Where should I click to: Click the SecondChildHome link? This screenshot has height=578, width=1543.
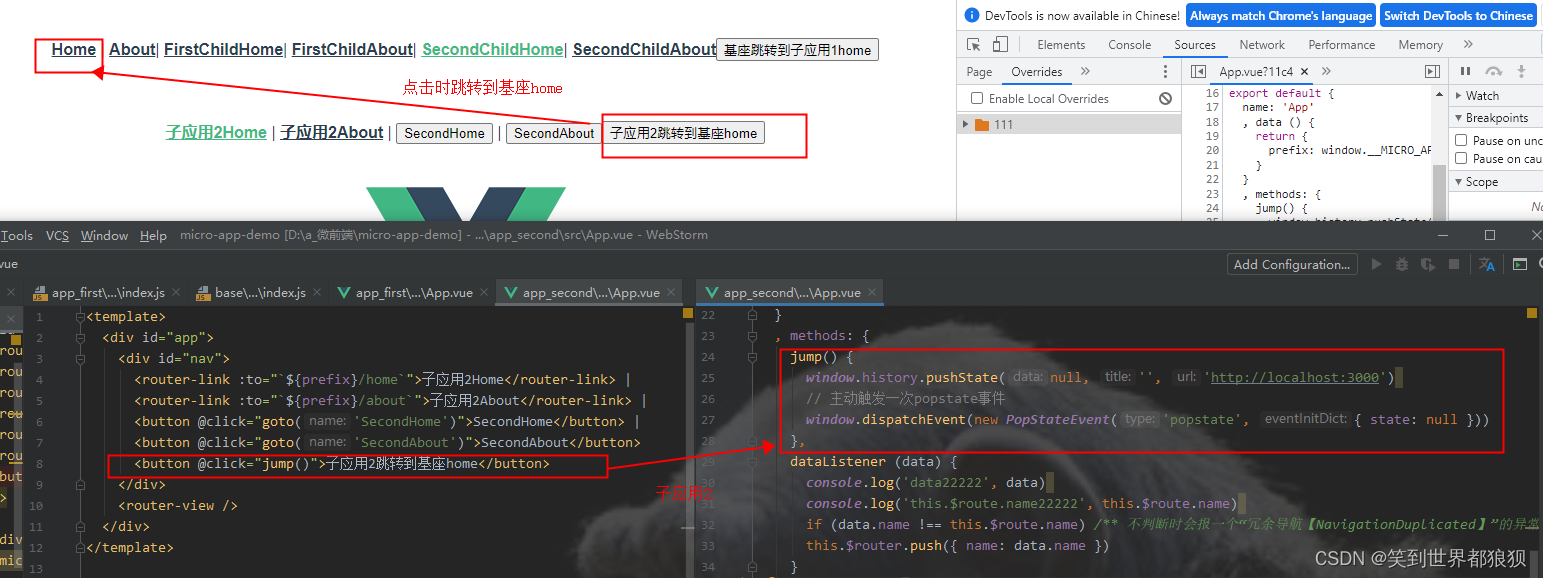click(x=492, y=49)
